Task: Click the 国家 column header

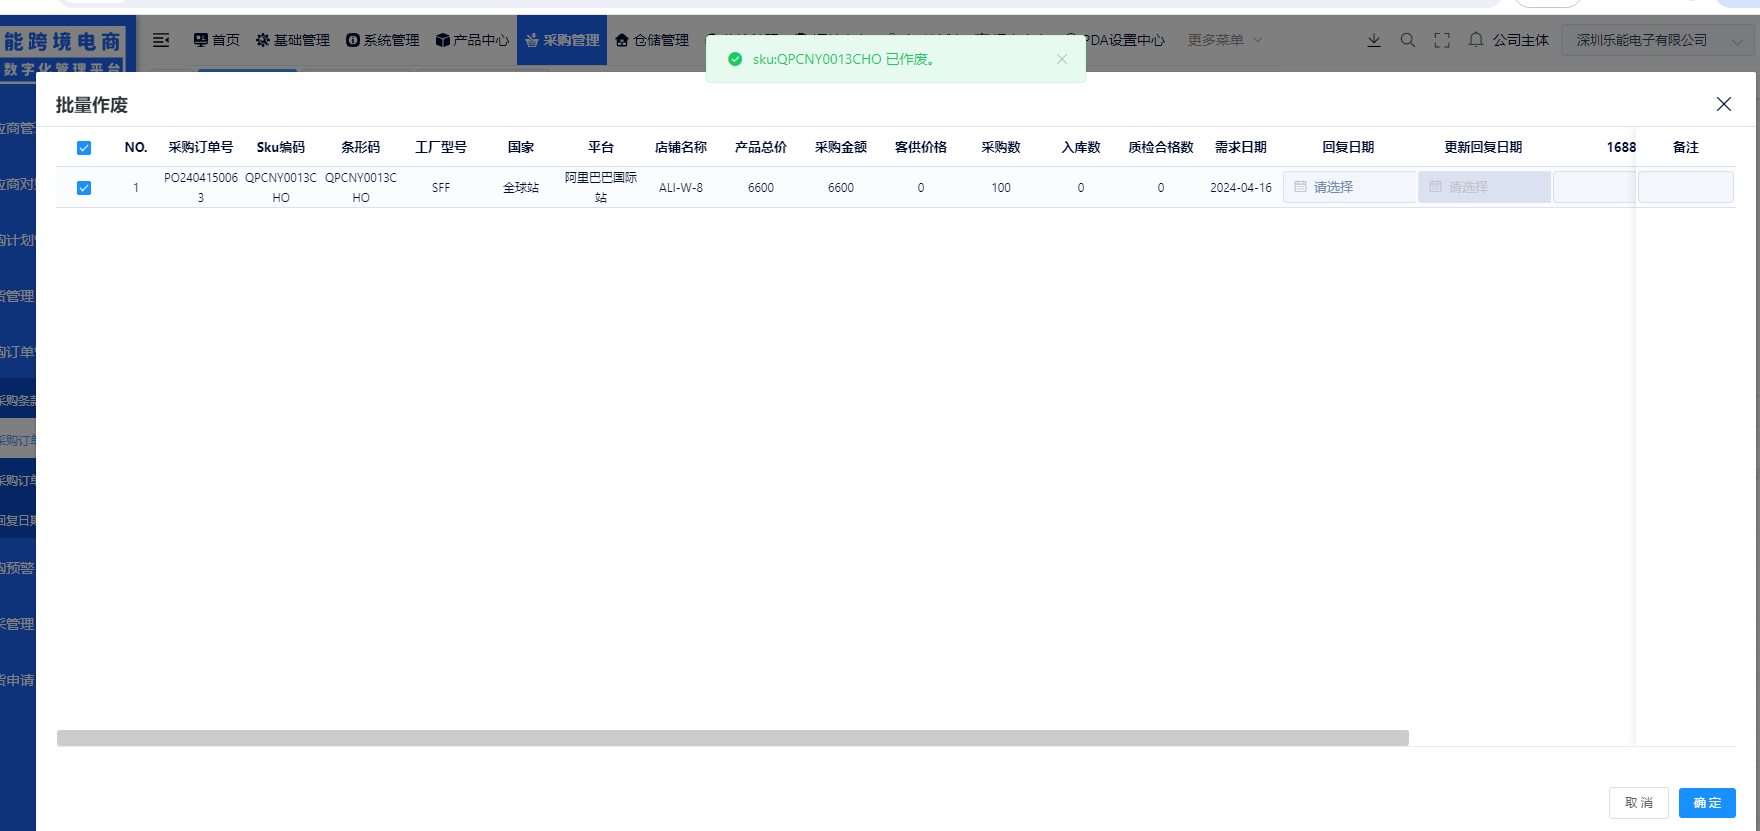Action: (x=521, y=147)
